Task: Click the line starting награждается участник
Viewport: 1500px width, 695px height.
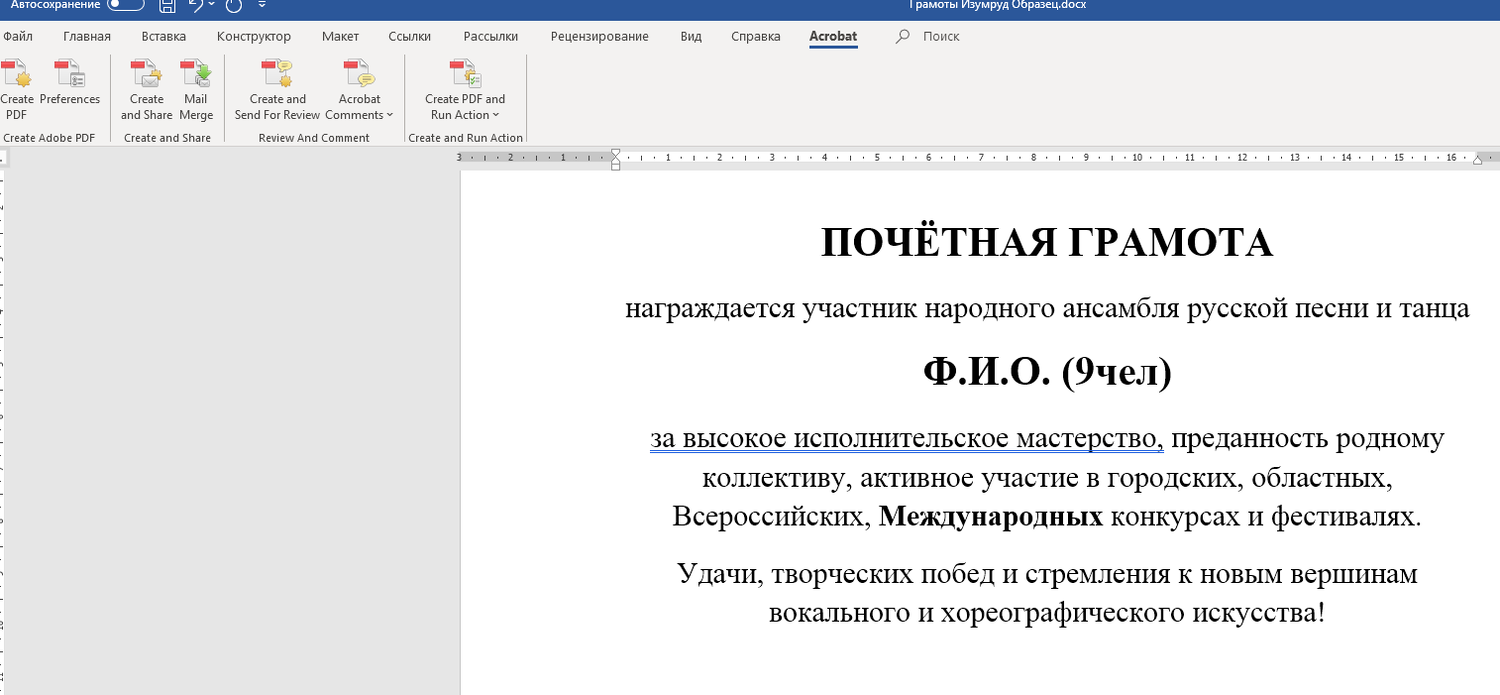Action: (x=1047, y=309)
